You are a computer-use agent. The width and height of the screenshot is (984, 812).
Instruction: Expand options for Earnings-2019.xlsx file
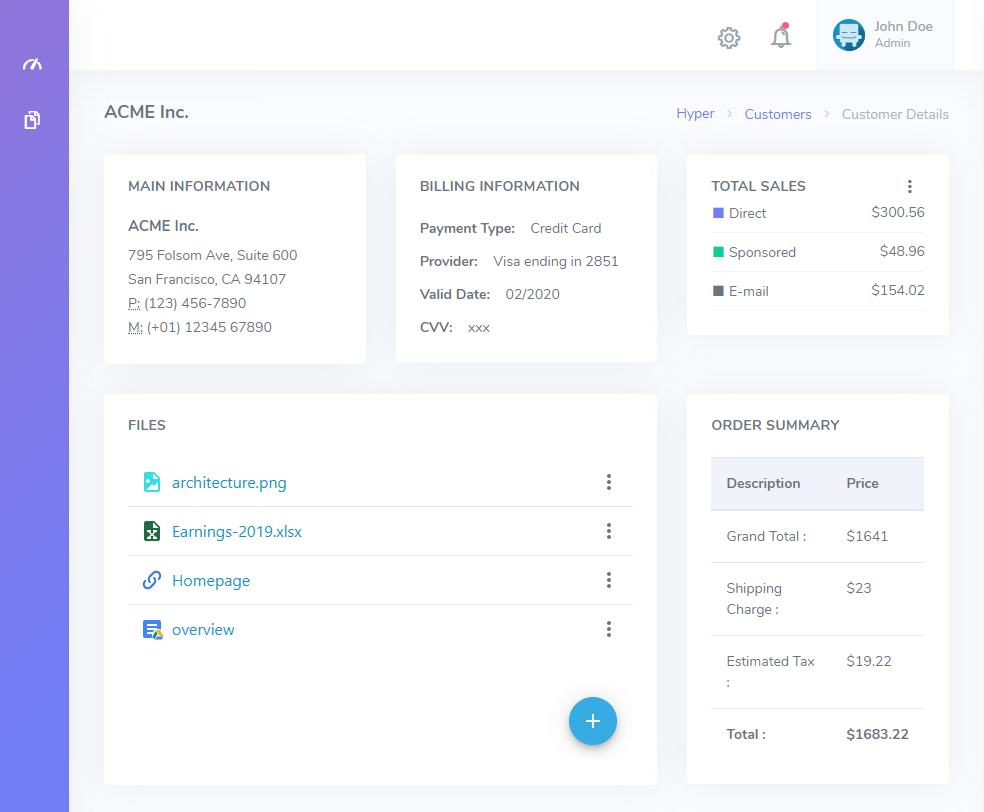pos(608,531)
